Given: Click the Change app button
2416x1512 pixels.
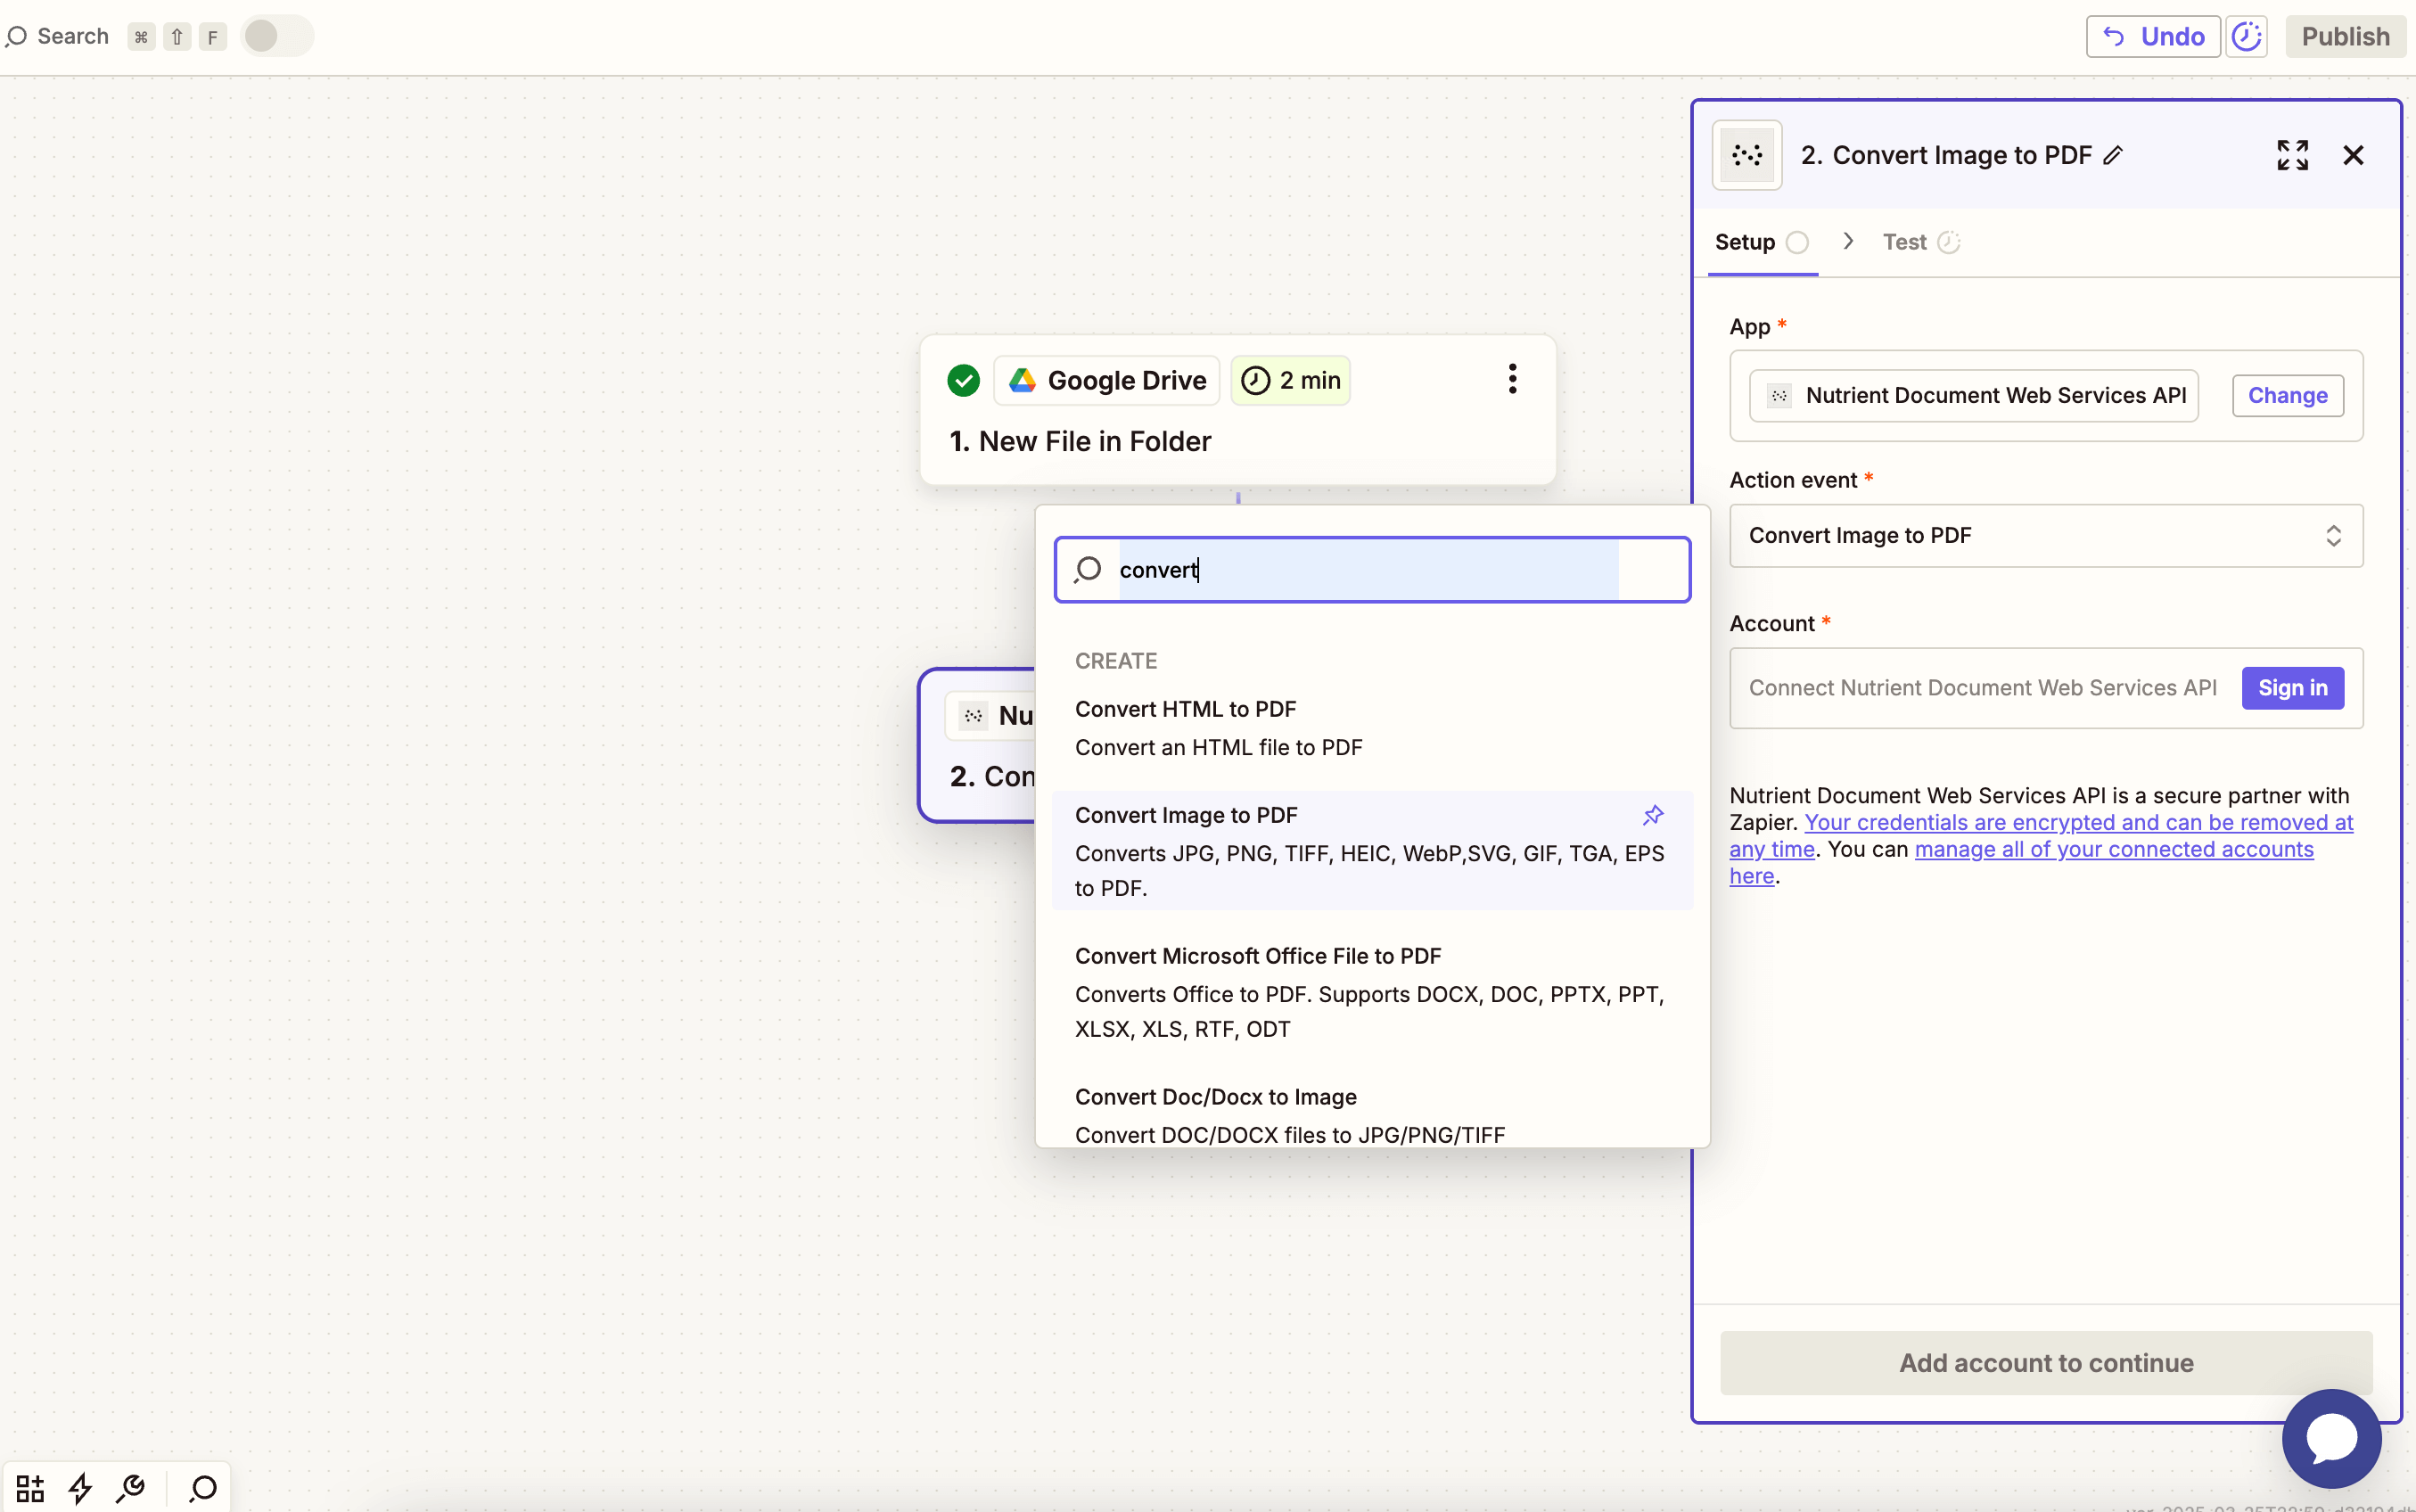Looking at the screenshot, I should pyautogui.click(x=2287, y=396).
